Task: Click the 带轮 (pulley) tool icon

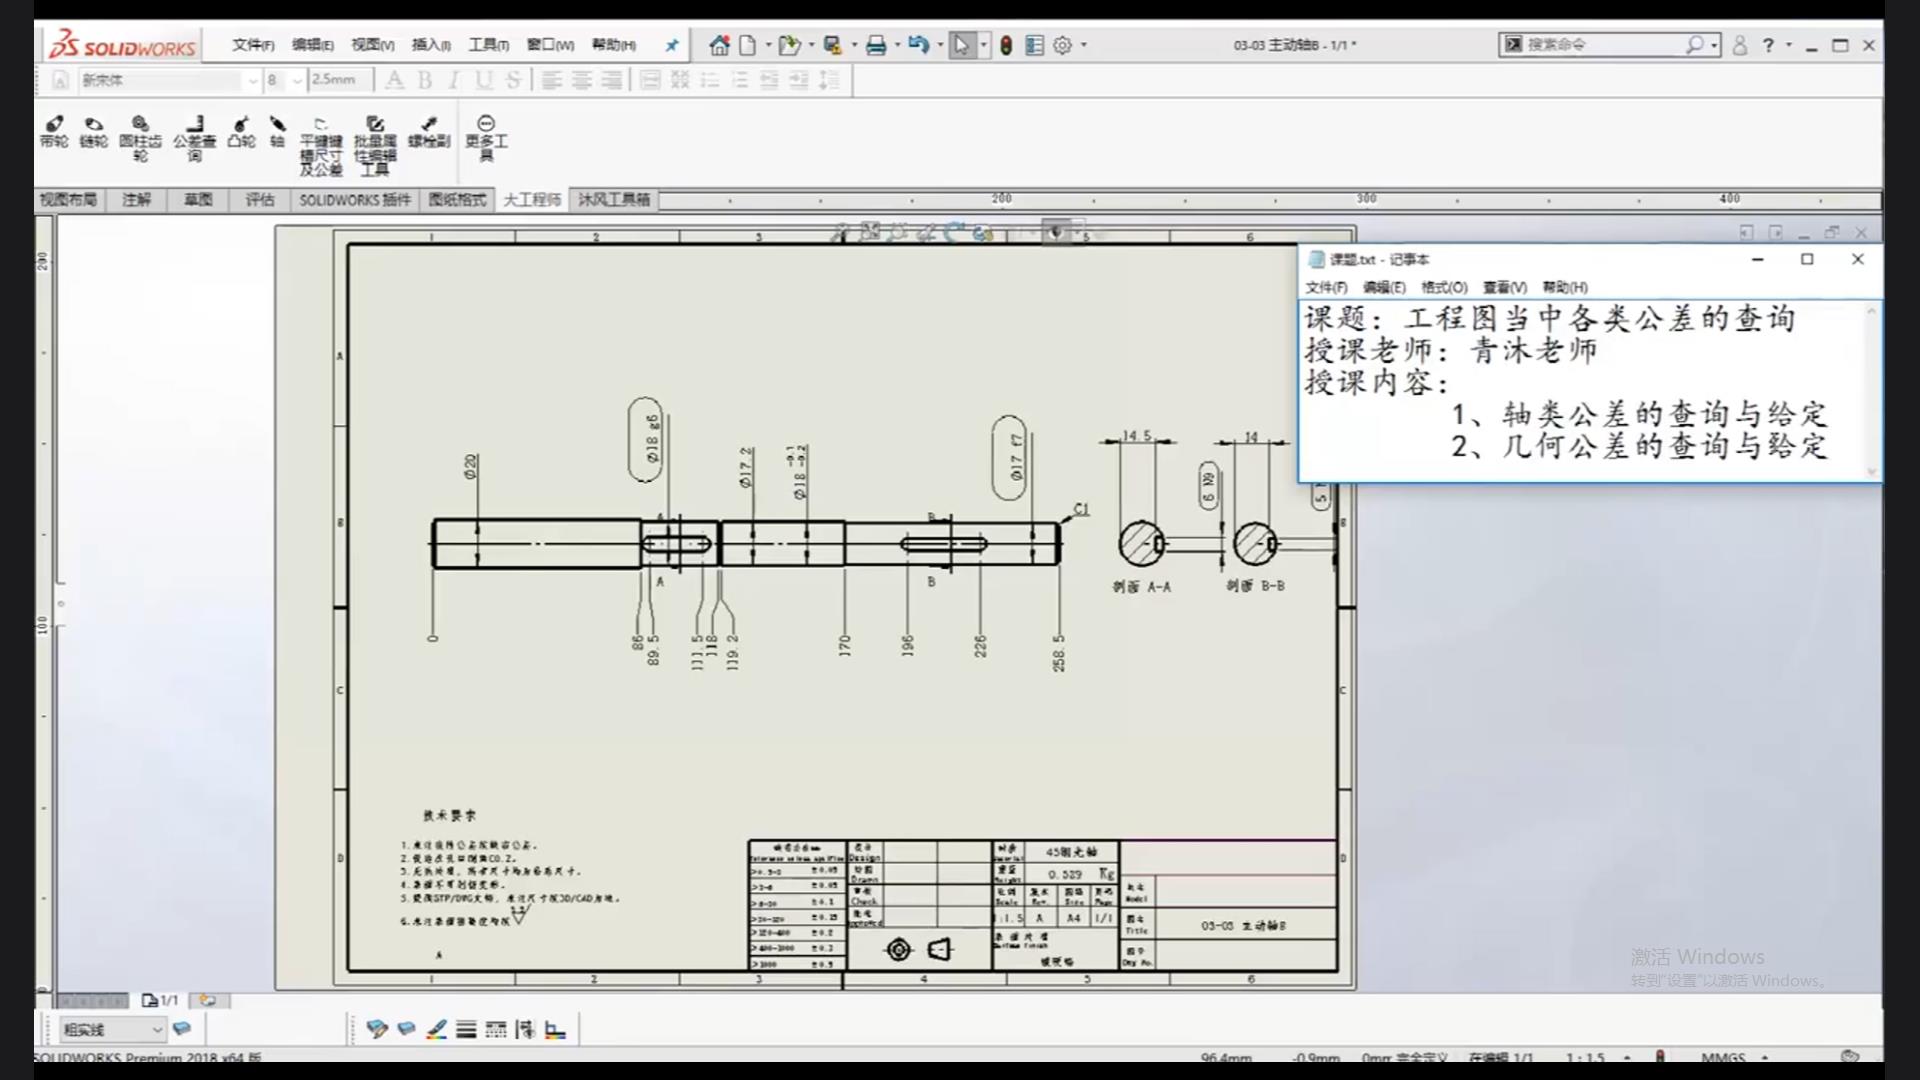Action: pyautogui.click(x=54, y=132)
